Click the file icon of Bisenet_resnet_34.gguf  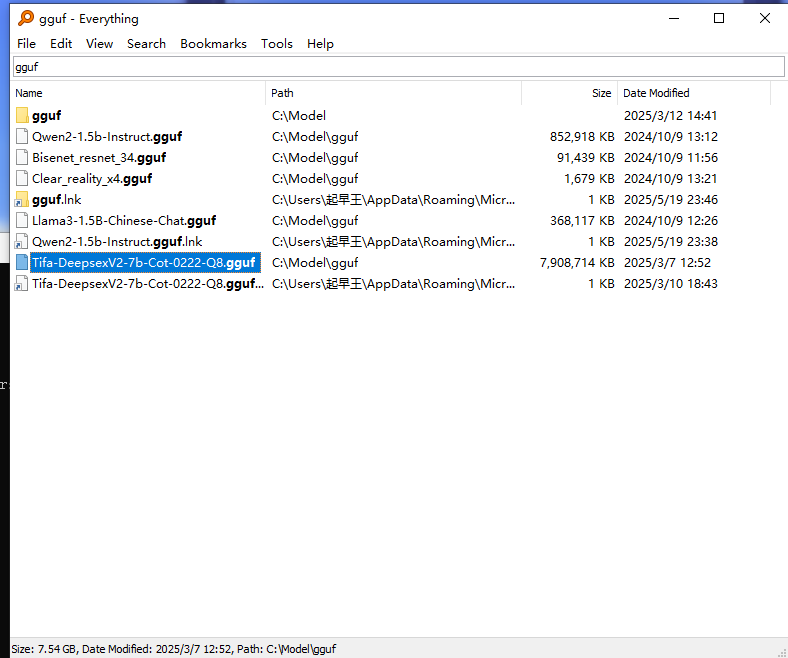pyautogui.click(x=22, y=157)
